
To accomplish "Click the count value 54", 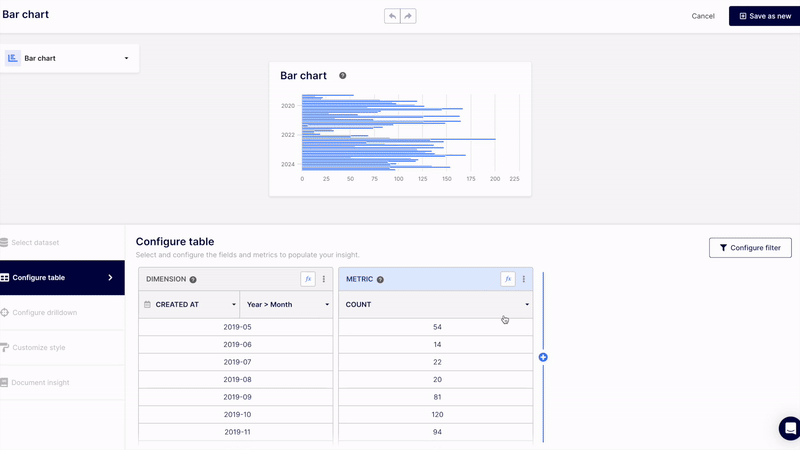I will 437,327.
